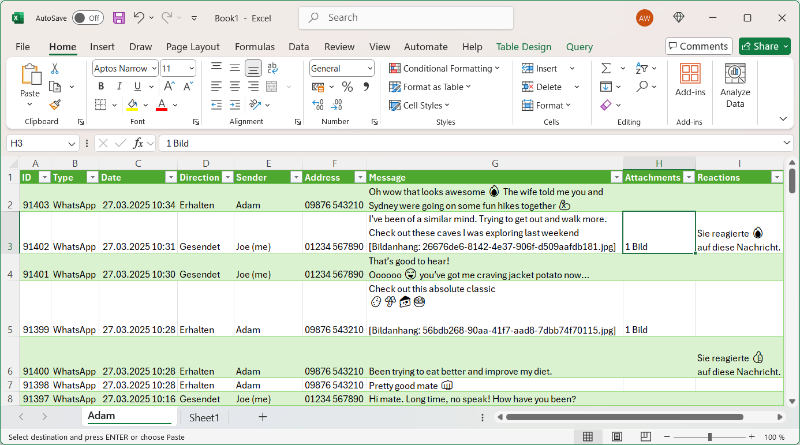Open Add-ins
Image resolution: width=800 pixels, height=445 pixels.
690,80
